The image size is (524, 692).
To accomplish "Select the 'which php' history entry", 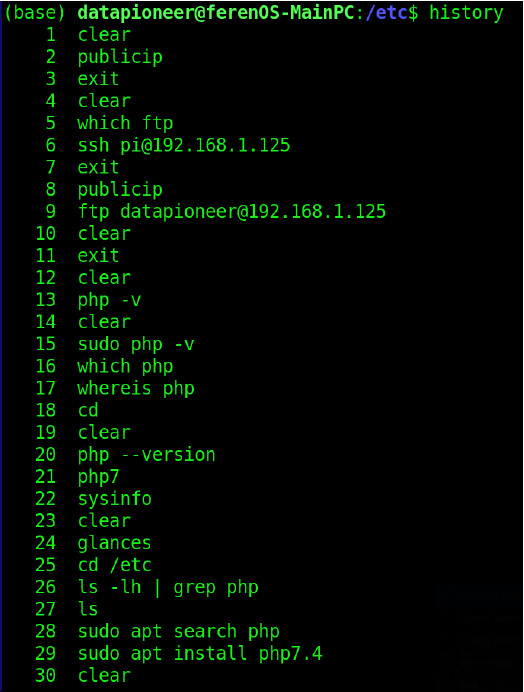I will 125,366.
